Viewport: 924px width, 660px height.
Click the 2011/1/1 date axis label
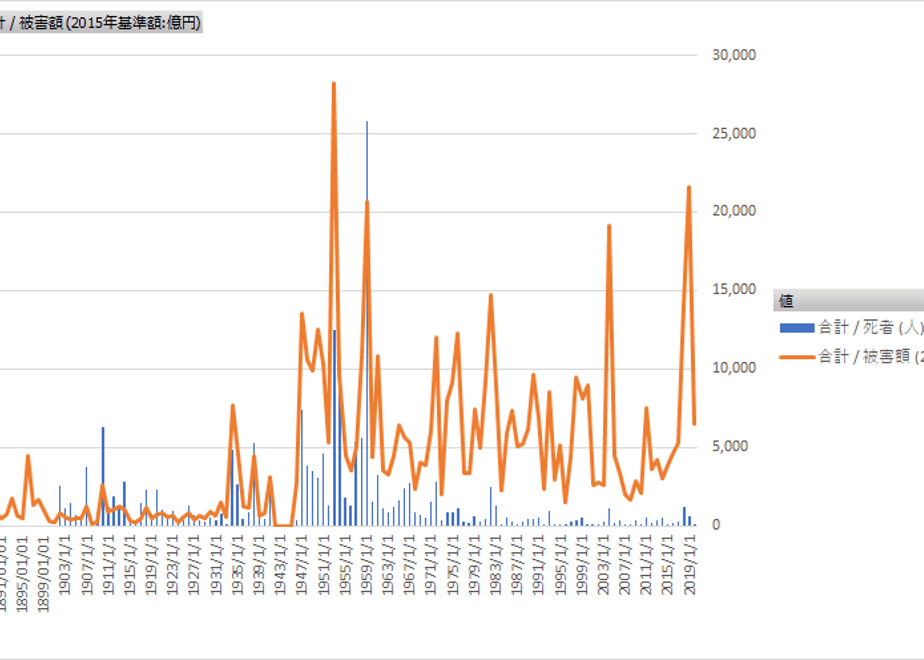tap(646, 565)
